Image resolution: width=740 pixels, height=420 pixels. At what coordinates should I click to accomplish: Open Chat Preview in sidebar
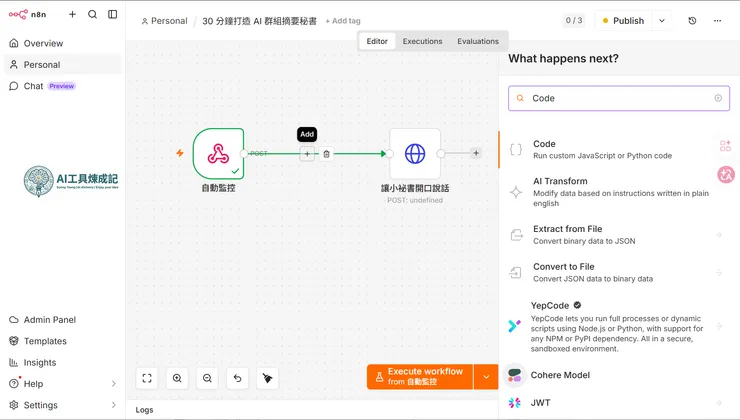[63, 86]
